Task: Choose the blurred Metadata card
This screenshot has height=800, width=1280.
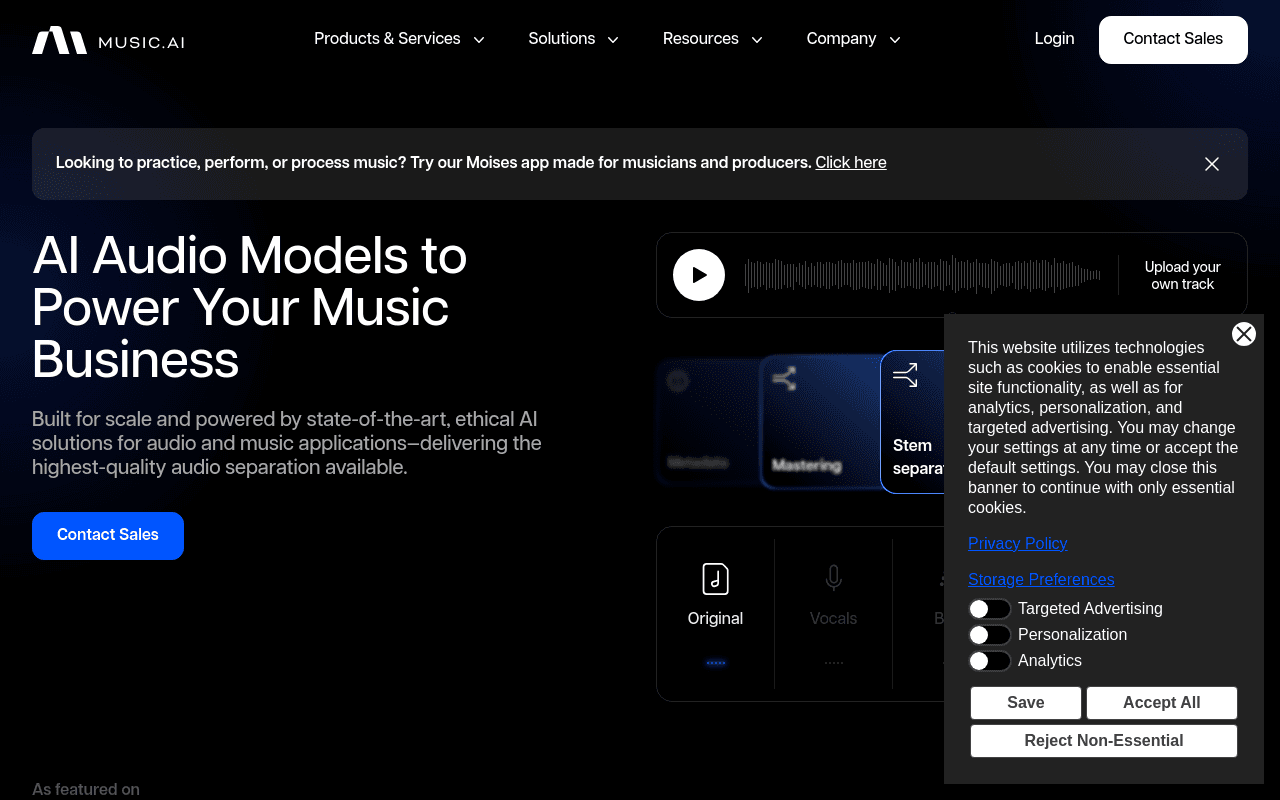Action: (707, 421)
